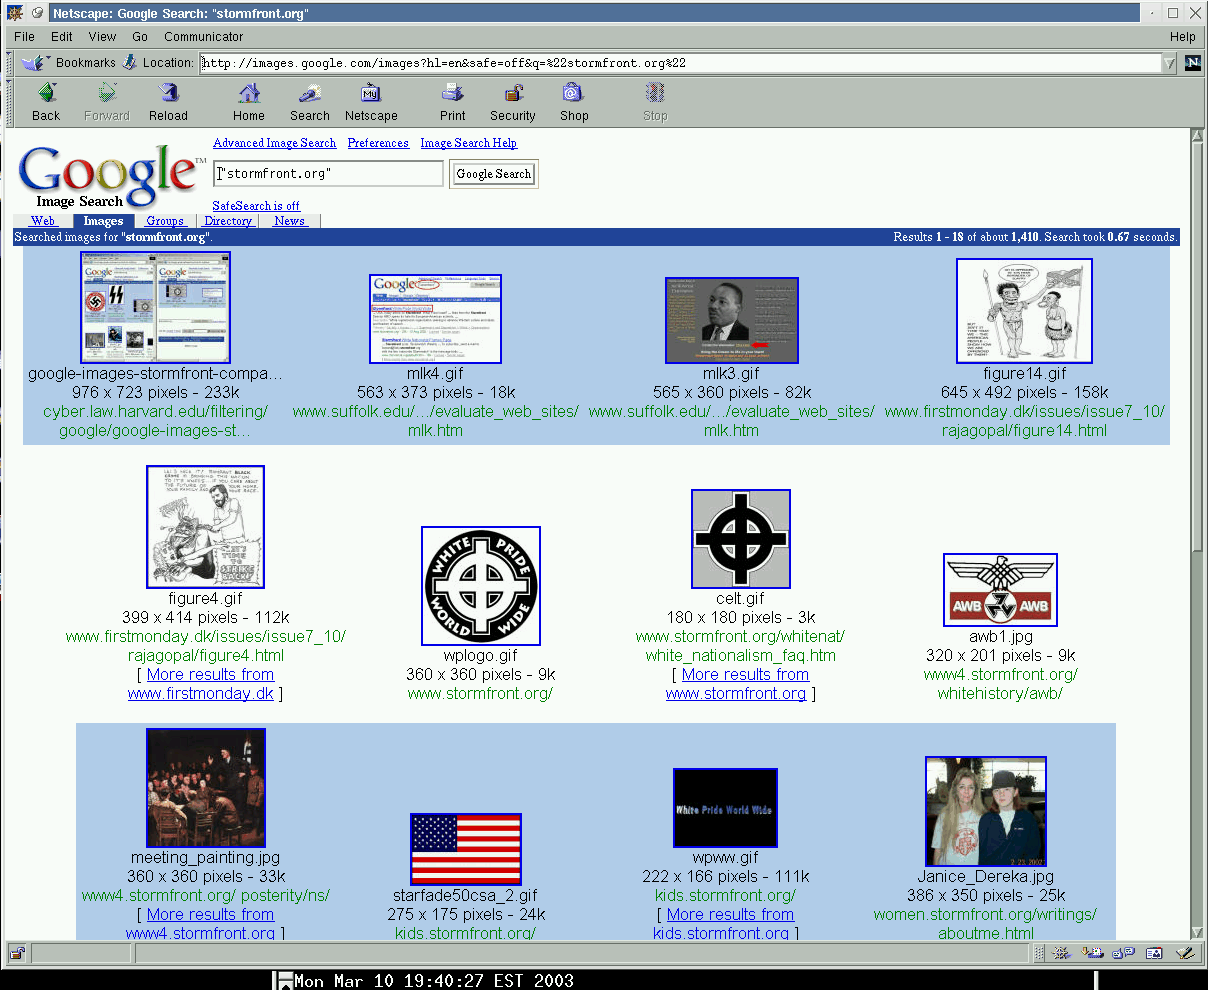Open the window menu icon in title bar

pos(15,13)
